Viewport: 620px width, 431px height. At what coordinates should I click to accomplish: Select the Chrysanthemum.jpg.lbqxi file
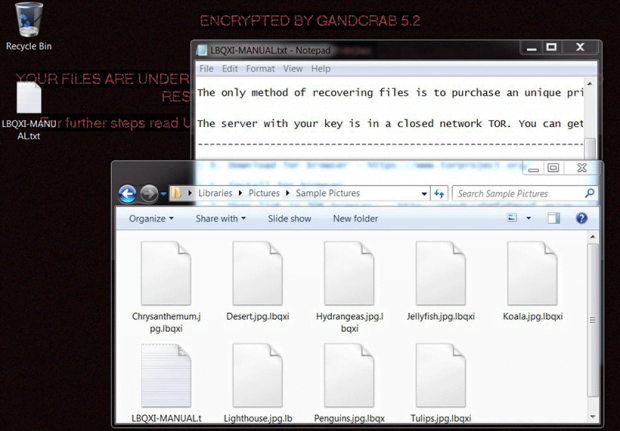tap(166, 287)
